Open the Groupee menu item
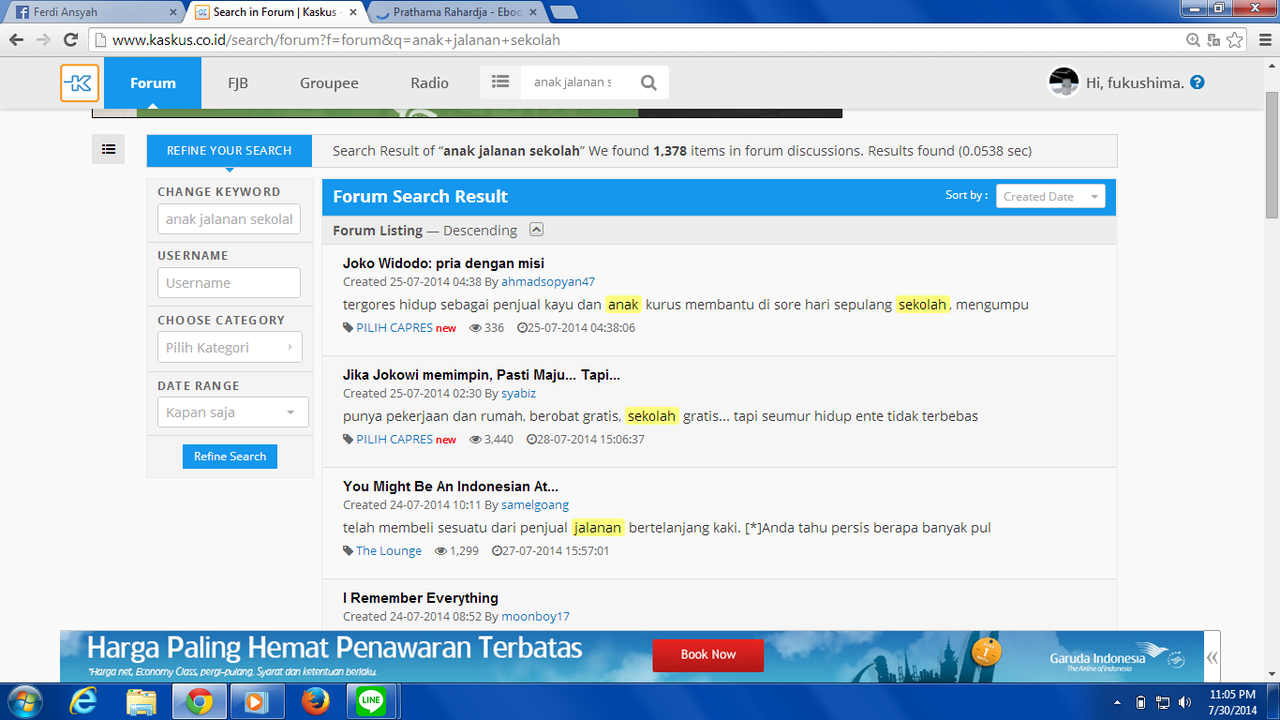 pos(329,83)
